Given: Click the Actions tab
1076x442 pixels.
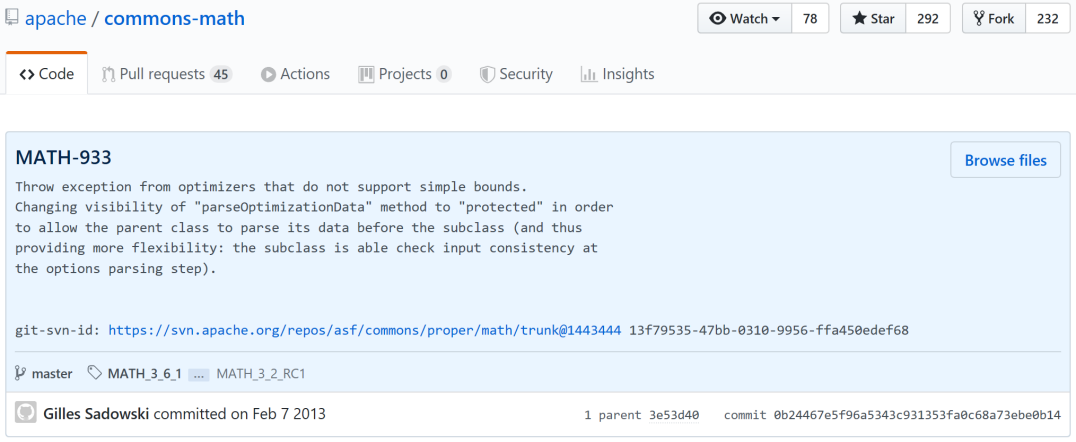Looking at the screenshot, I should [295, 74].
